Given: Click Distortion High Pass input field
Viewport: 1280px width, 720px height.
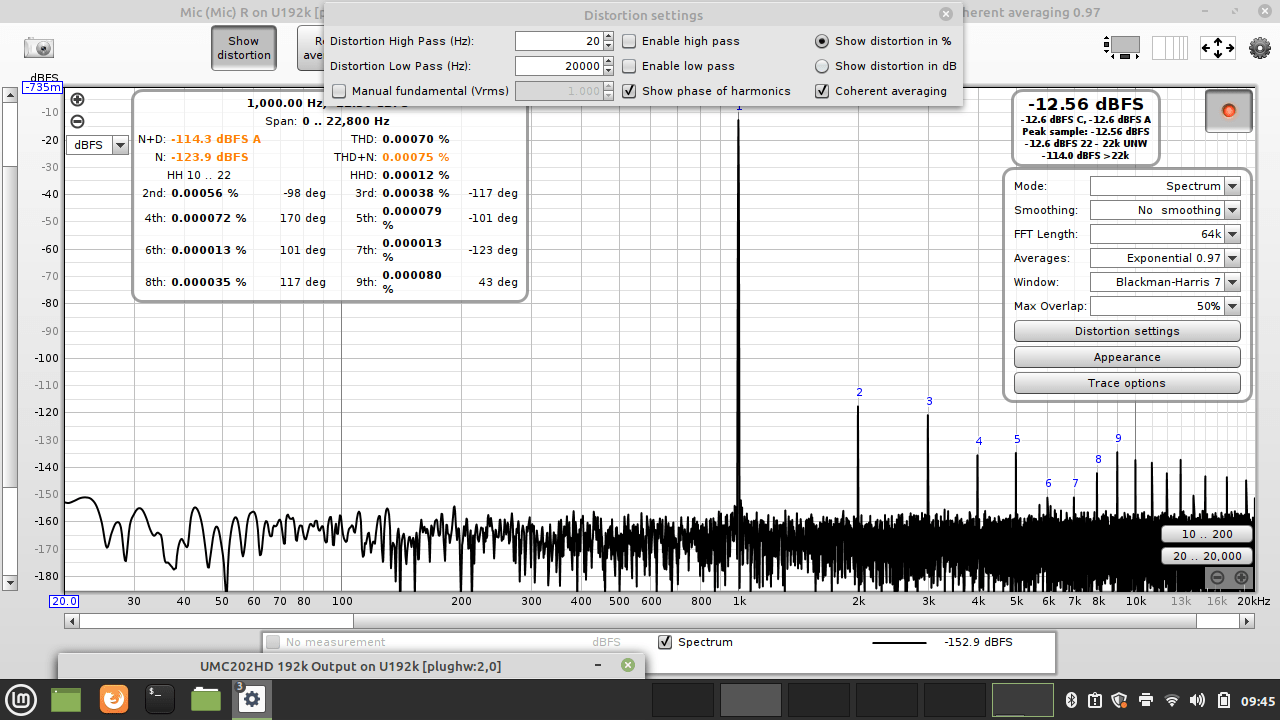Looking at the screenshot, I should [558, 41].
